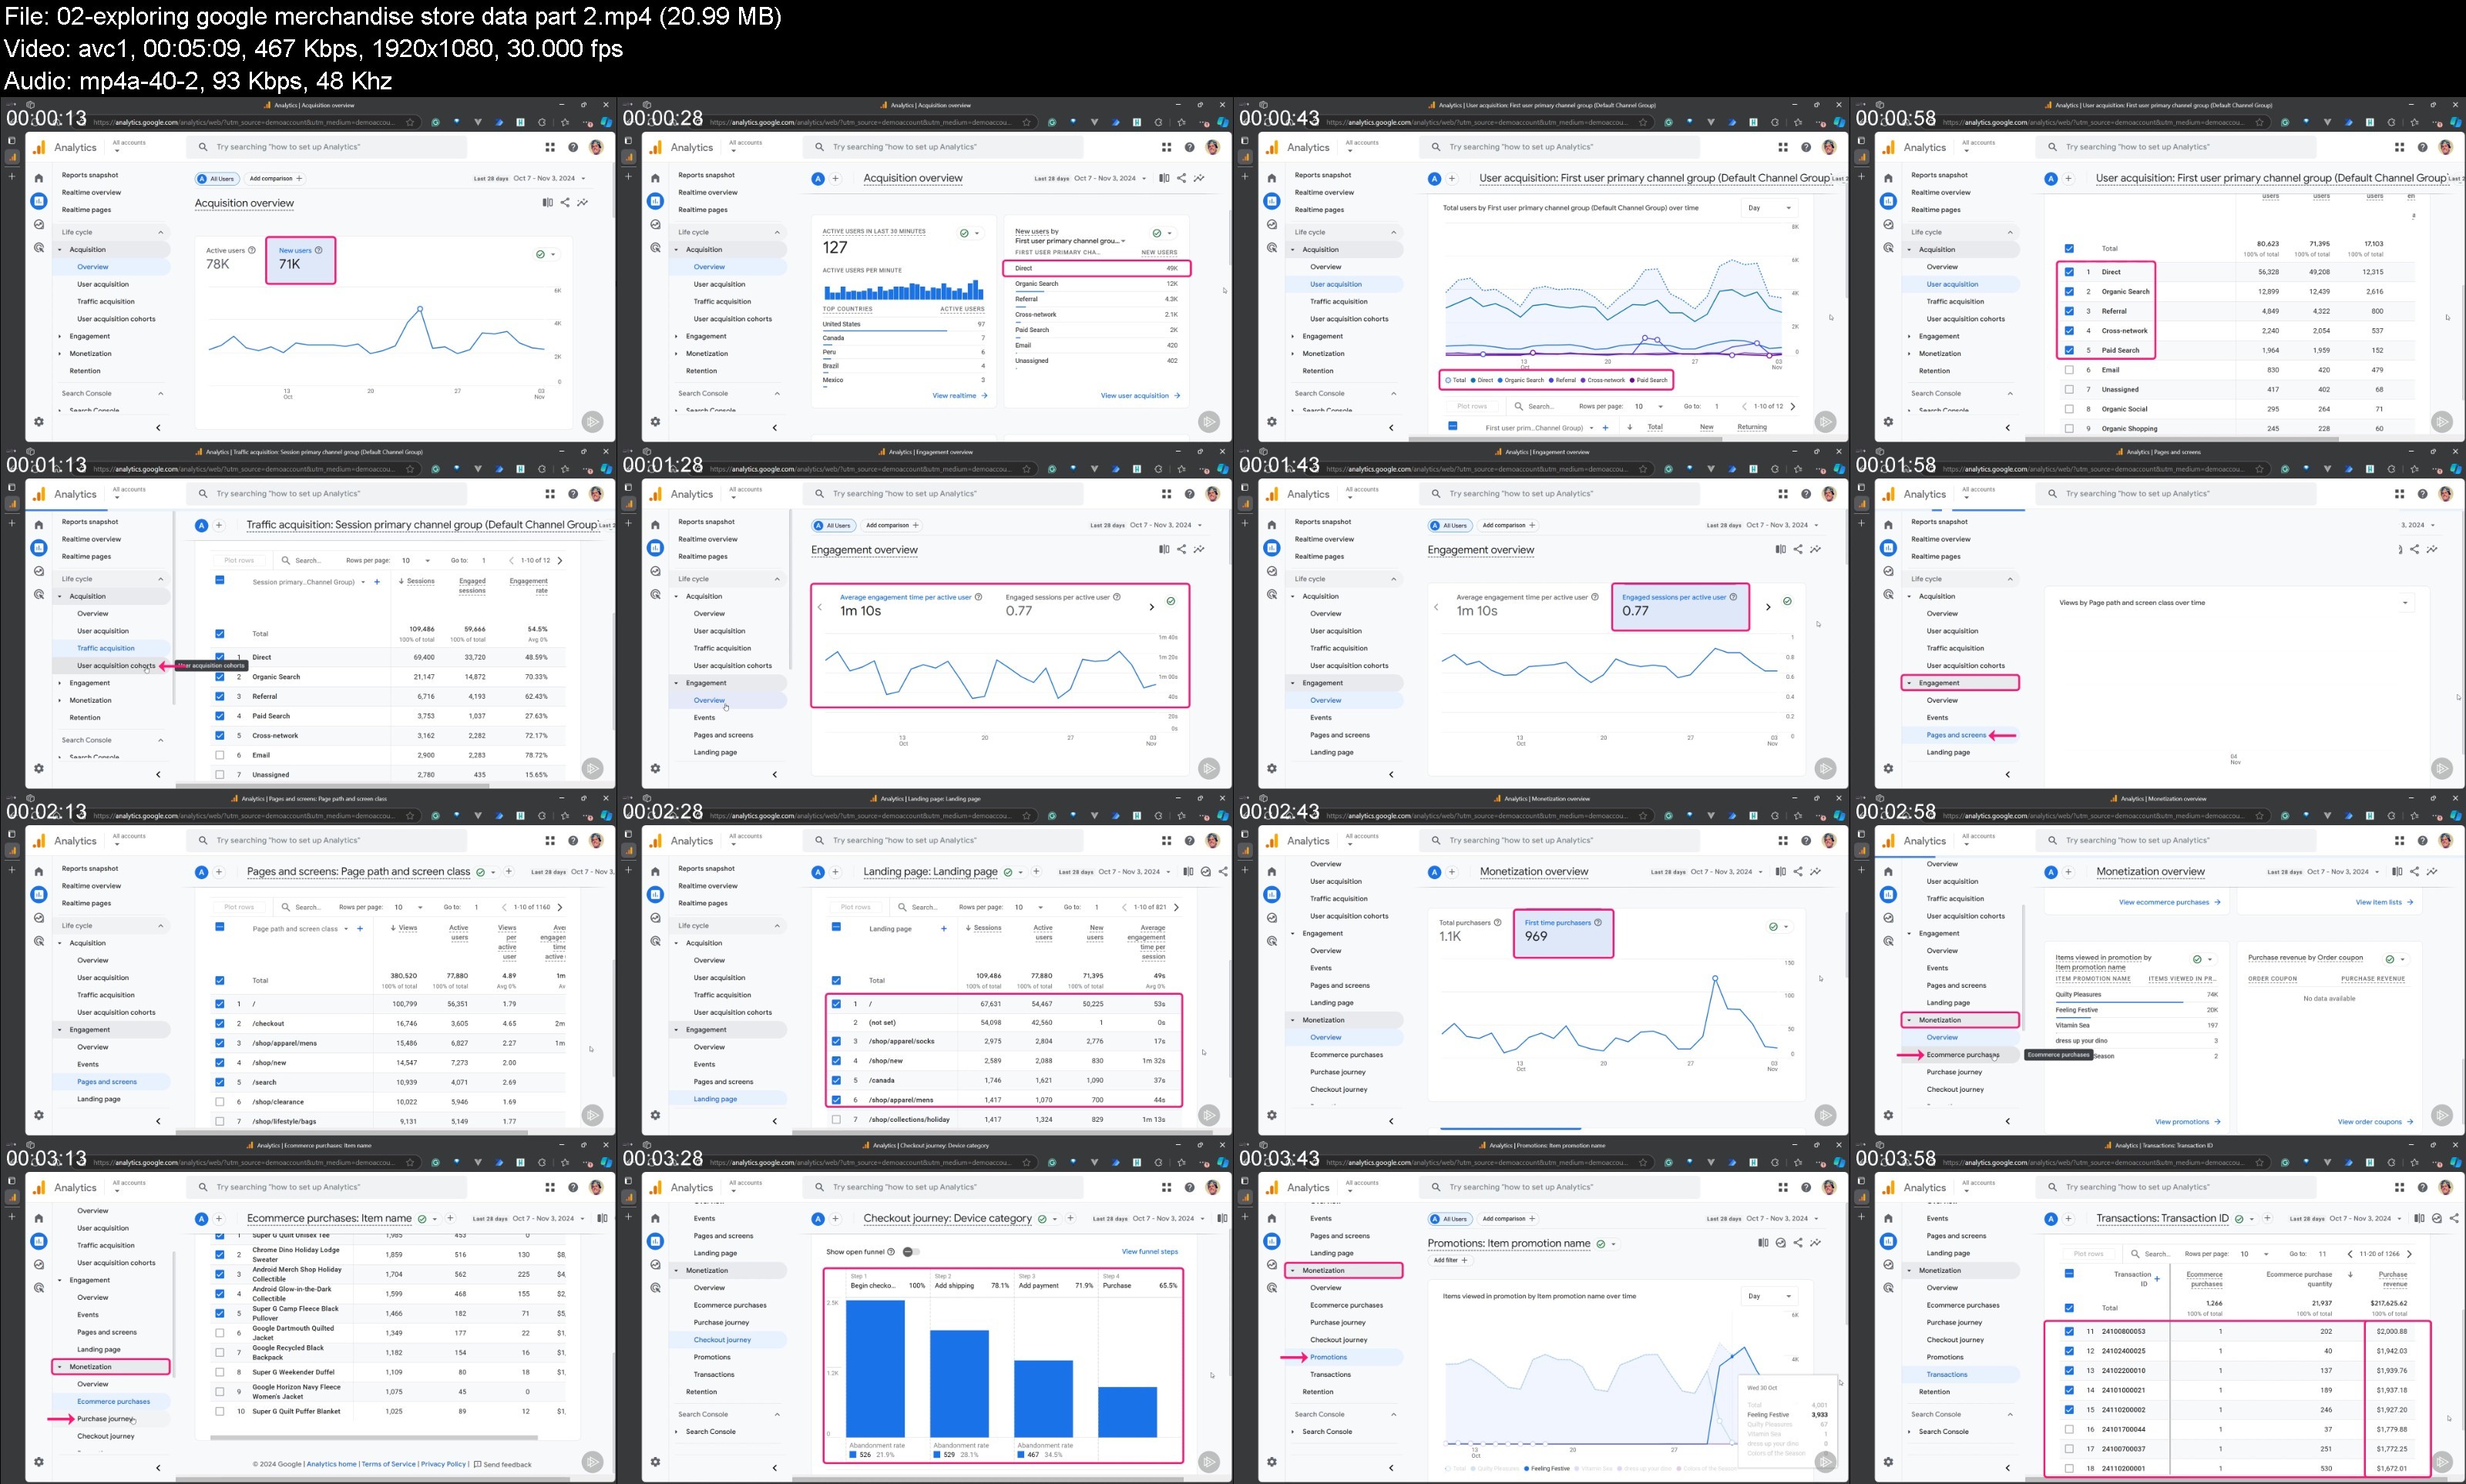The width and height of the screenshot is (2466, 1484).
Task: Click Add comparison in the 00:00:13 frame
Action: [x=275, y=179]
